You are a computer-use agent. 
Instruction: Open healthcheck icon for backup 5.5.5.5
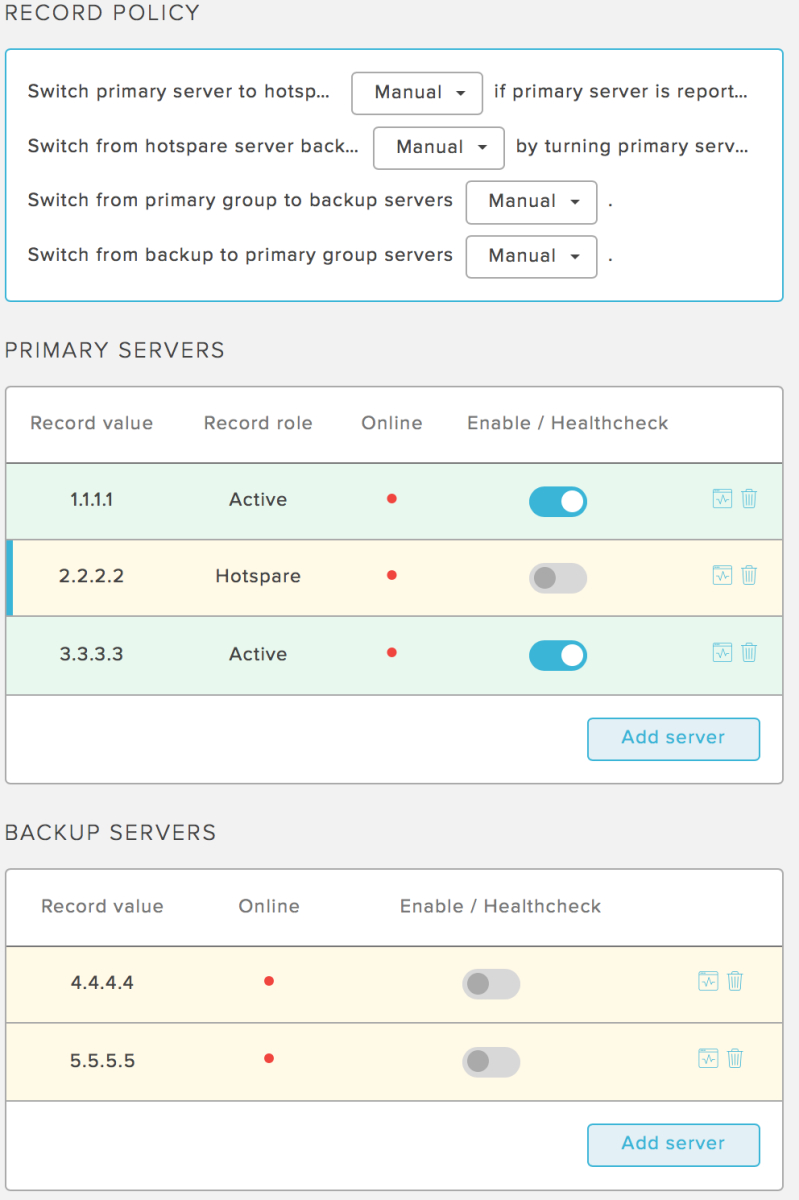point(708,1058)
